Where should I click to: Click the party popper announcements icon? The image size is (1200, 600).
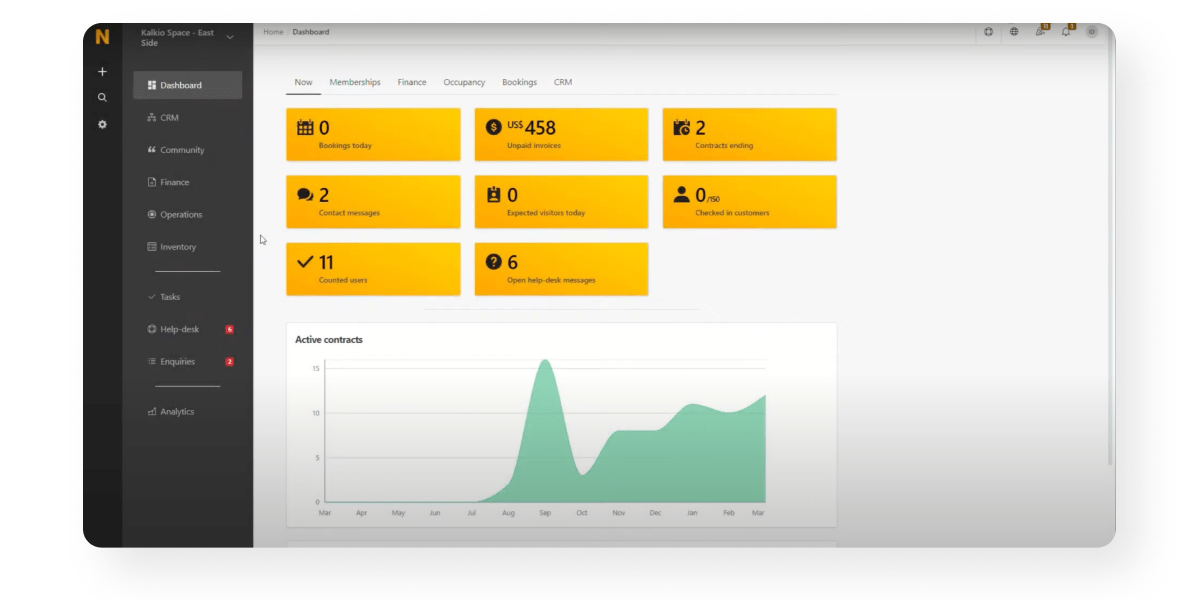coord(1040,32)
